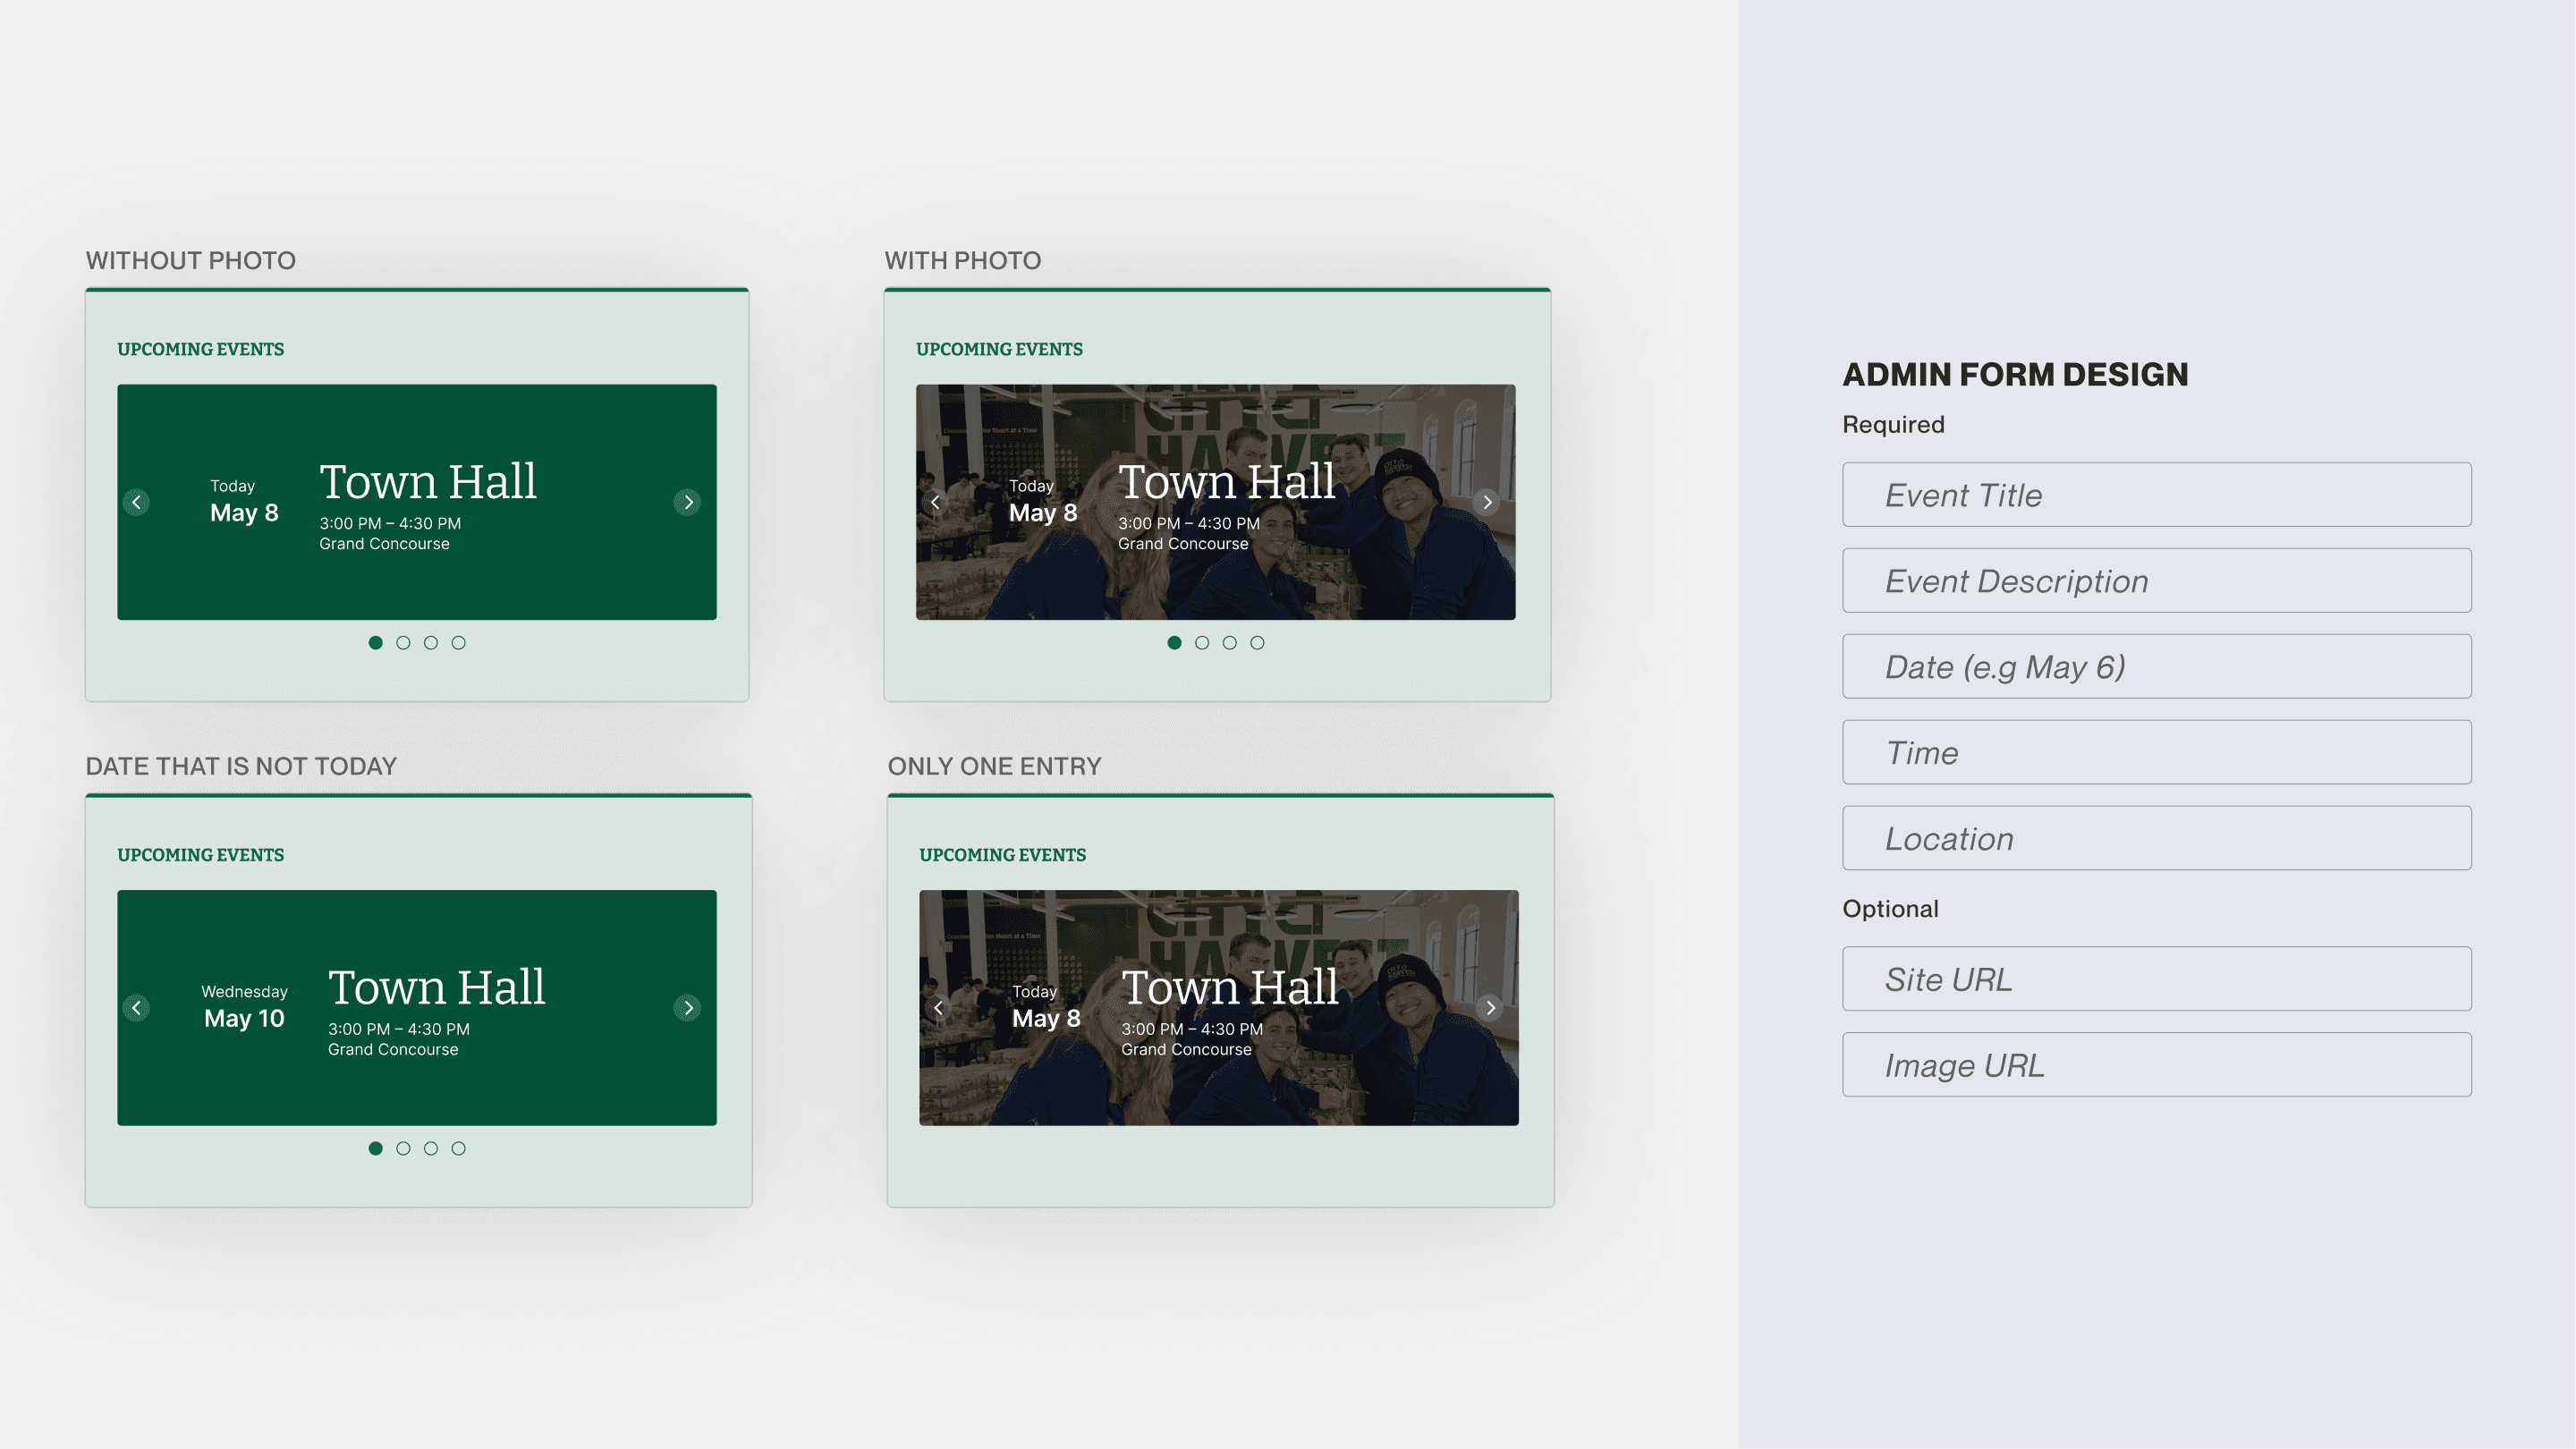
Task: Click previous arrow in Without Photo carousel
Action: 137,502
